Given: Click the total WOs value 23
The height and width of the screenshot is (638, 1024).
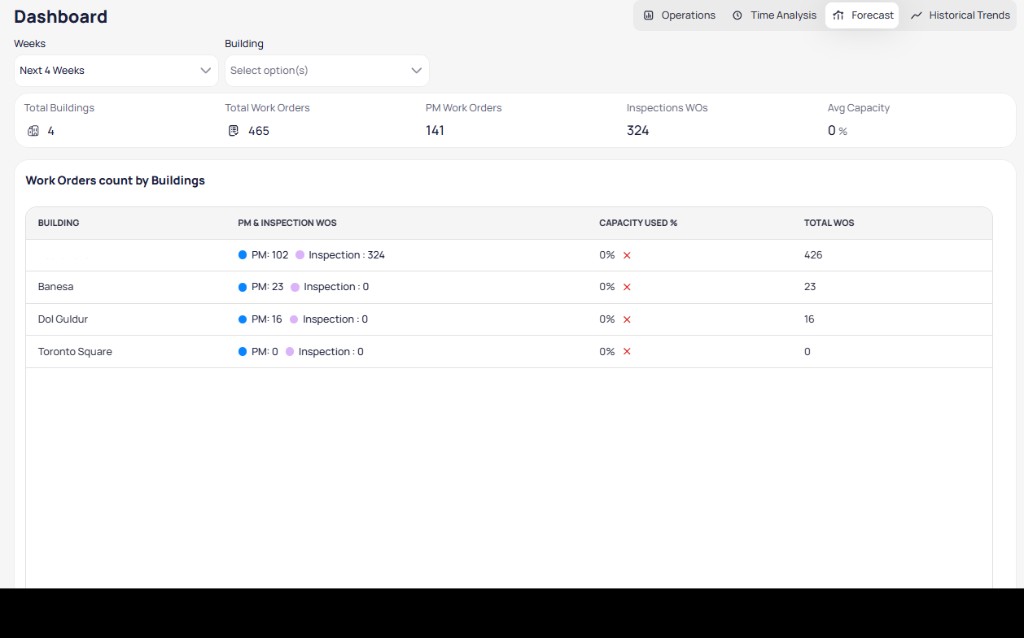Looking at the screenshot, I should tap(810, 287).
